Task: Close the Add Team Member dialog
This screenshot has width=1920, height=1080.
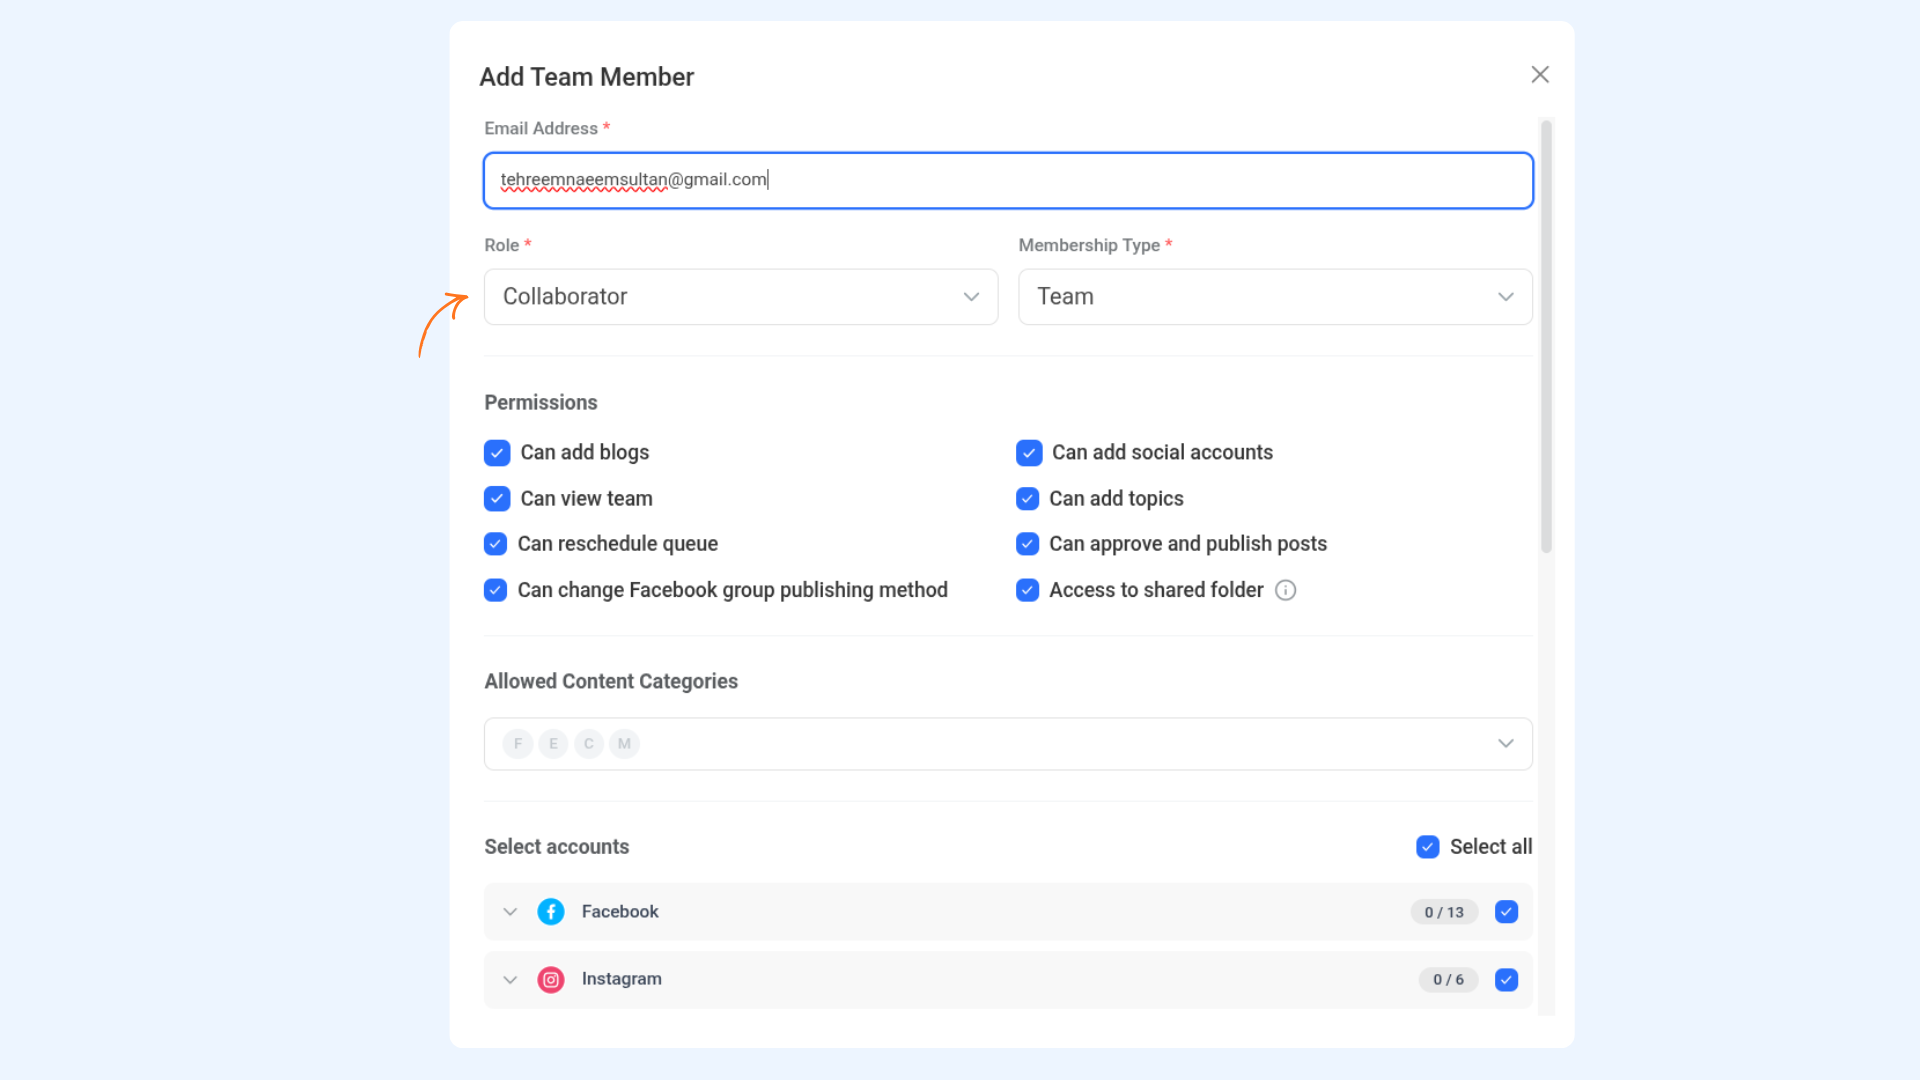Action: tap(1540, 75)
